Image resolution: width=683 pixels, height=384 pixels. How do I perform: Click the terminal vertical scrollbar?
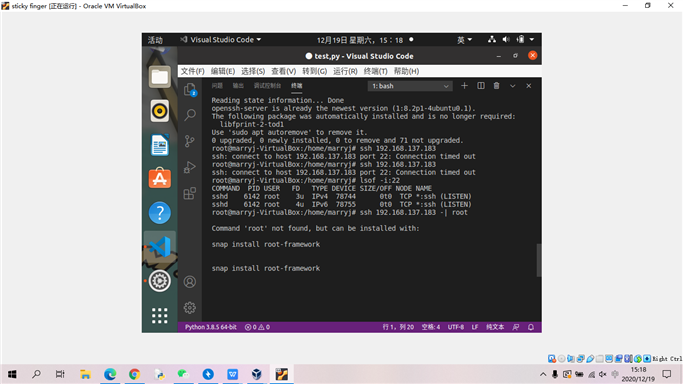(x=538, y=260)
